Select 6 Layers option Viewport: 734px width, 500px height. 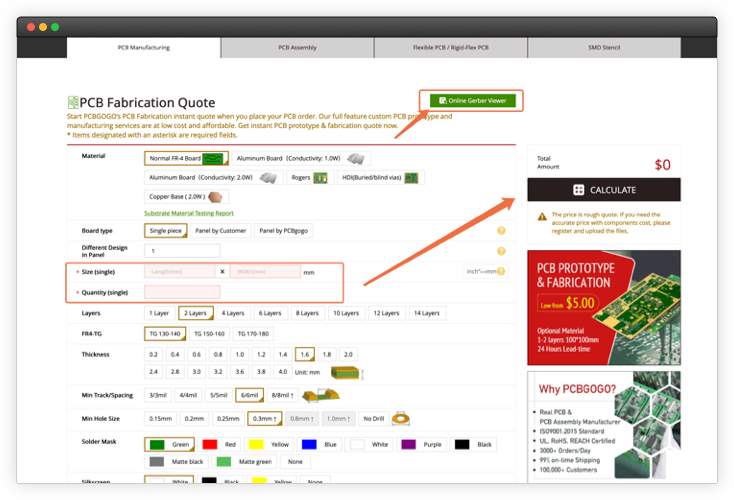[x=270, y=313]
